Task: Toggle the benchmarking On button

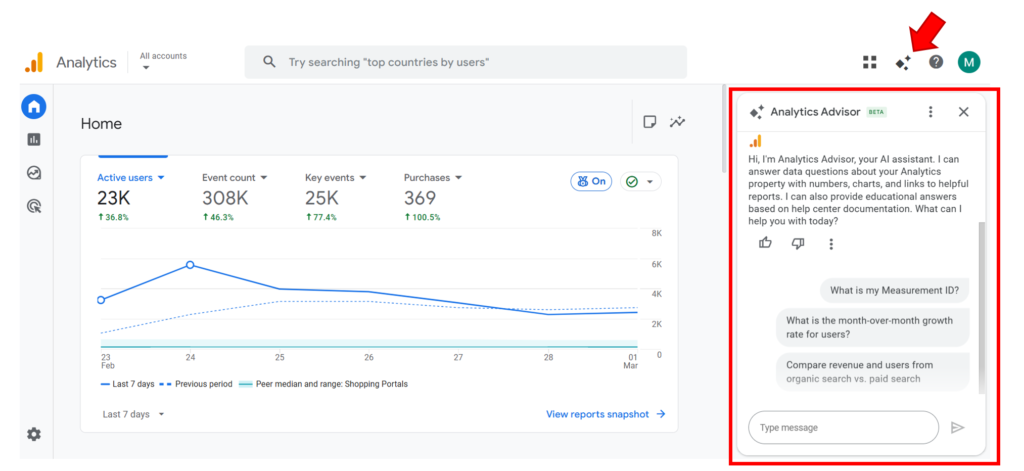Action: point(591,181)
